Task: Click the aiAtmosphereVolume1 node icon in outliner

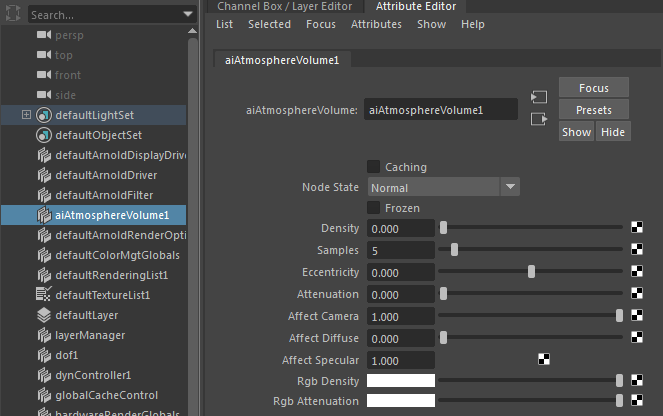Action: [44, 215]
